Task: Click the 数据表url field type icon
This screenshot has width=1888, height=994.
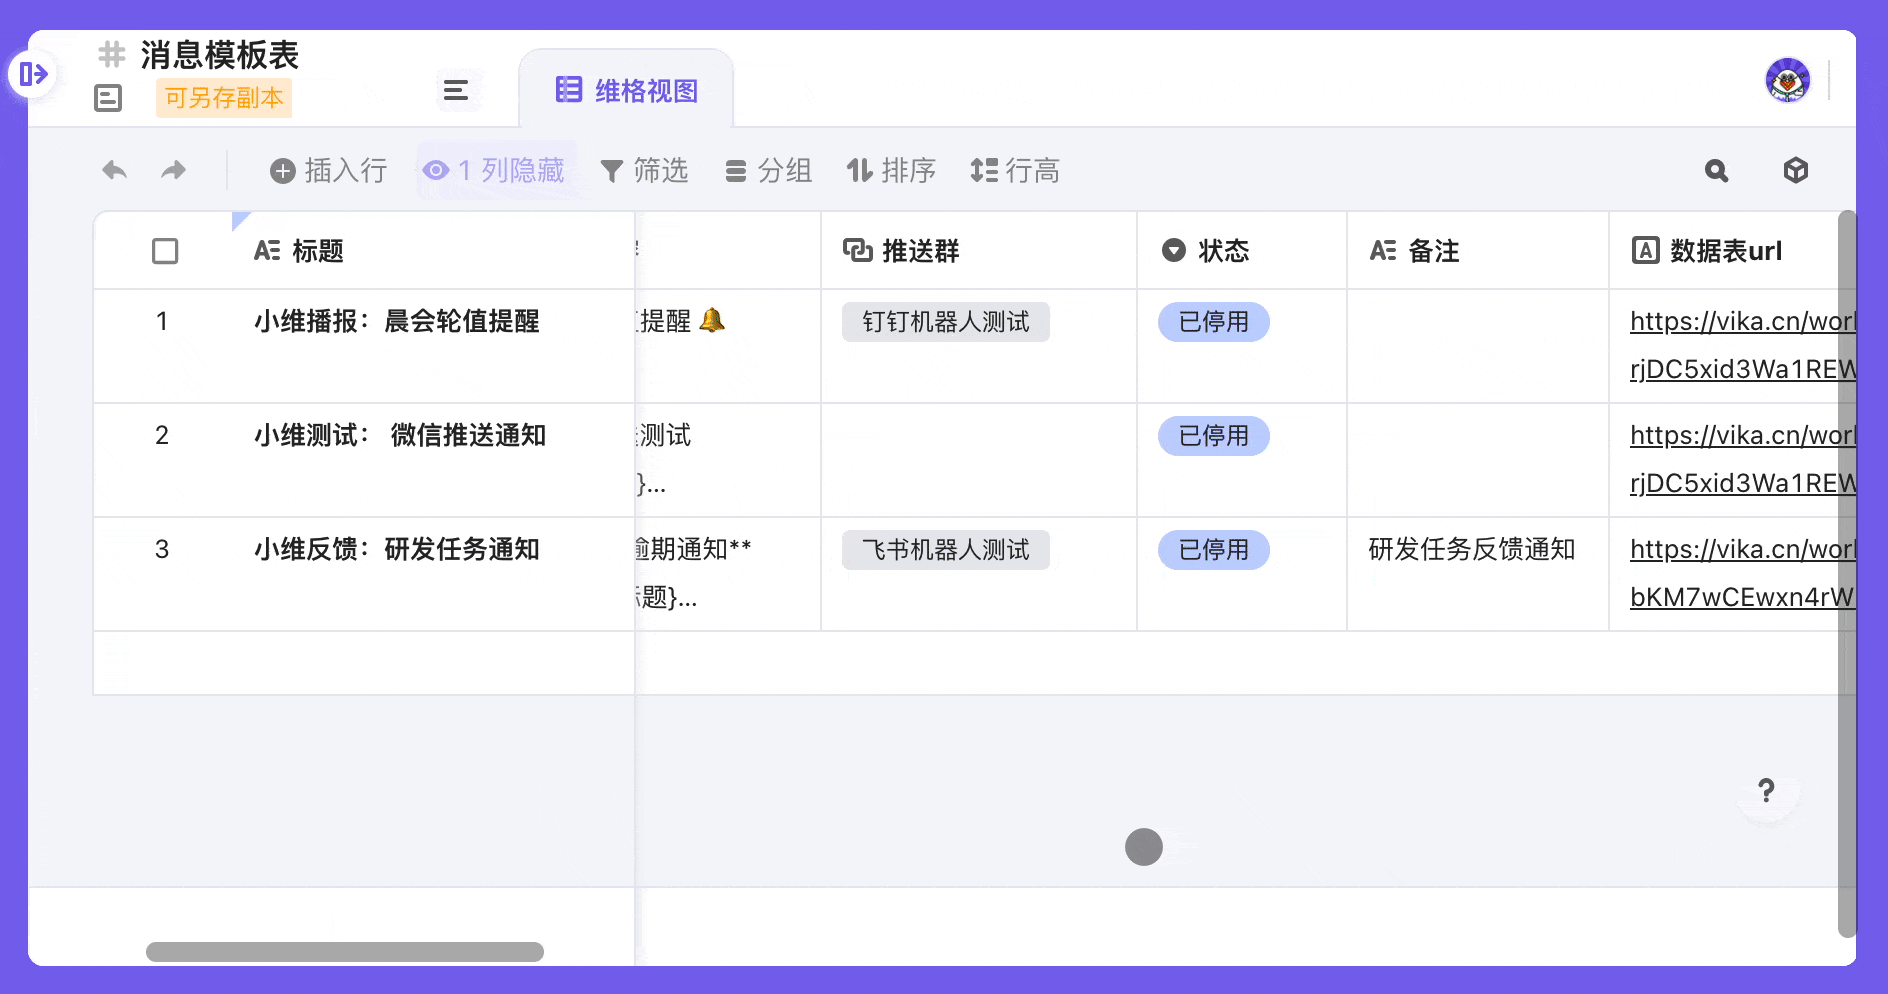Action: pyautogui.click(x=1645, y=250)
